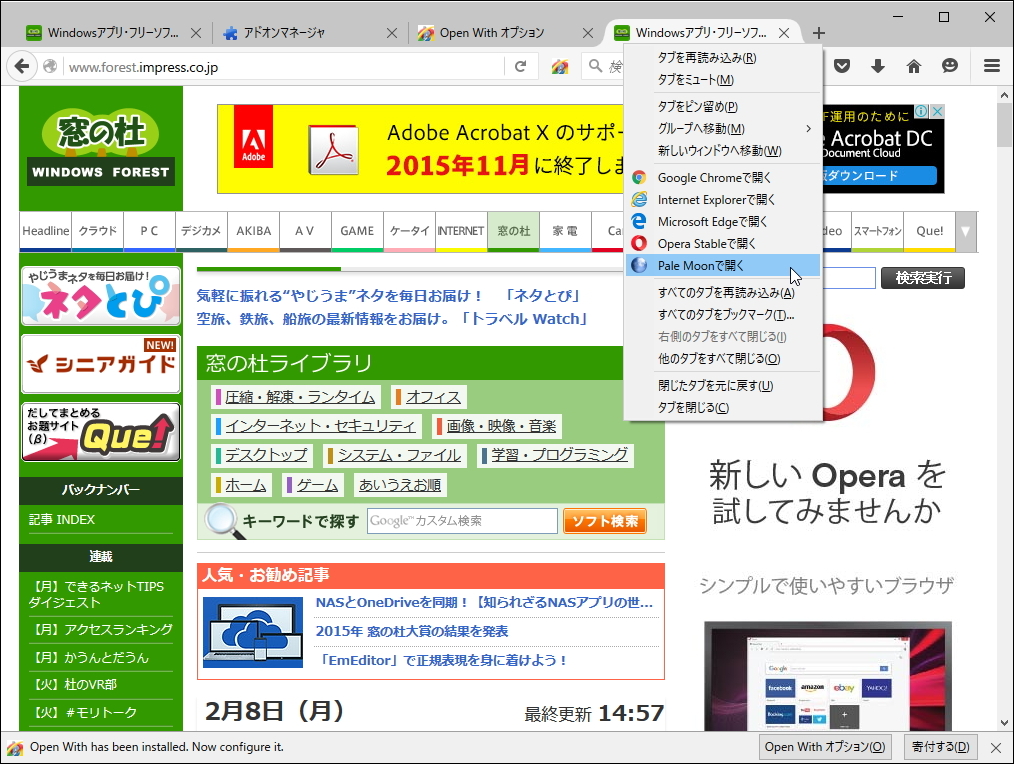Save page with the Pocket icon
This screenshot has width=1014, height=764.
[843, 65]
